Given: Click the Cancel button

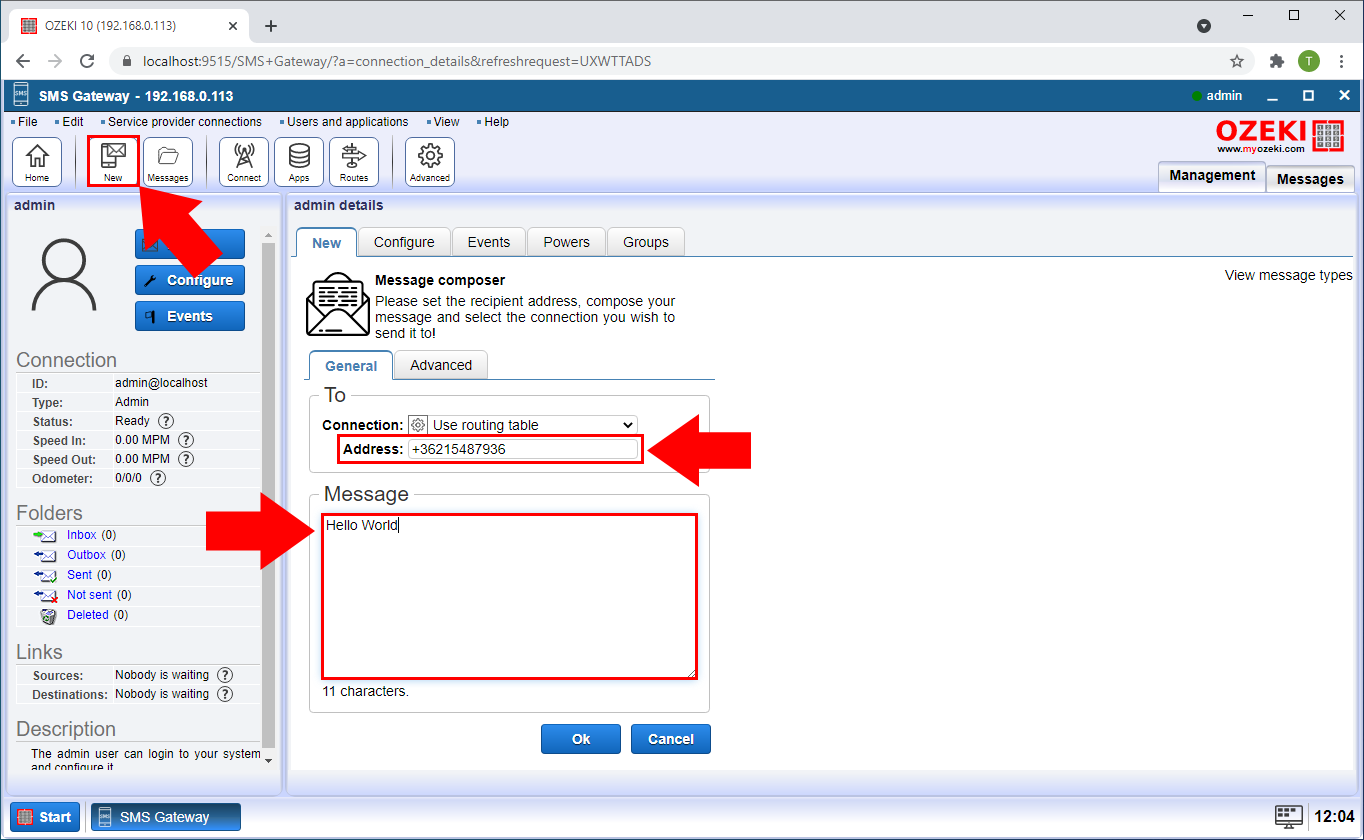Looking at the screenshot, I should [x=671, y=739].
